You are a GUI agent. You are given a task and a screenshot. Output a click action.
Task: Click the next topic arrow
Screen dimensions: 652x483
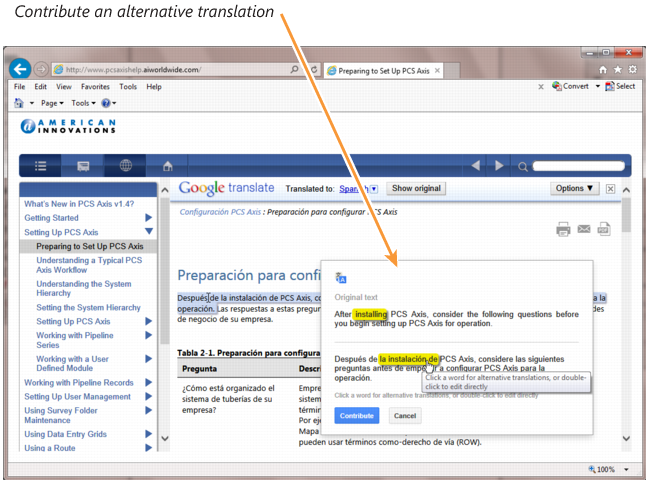[501, 165]
